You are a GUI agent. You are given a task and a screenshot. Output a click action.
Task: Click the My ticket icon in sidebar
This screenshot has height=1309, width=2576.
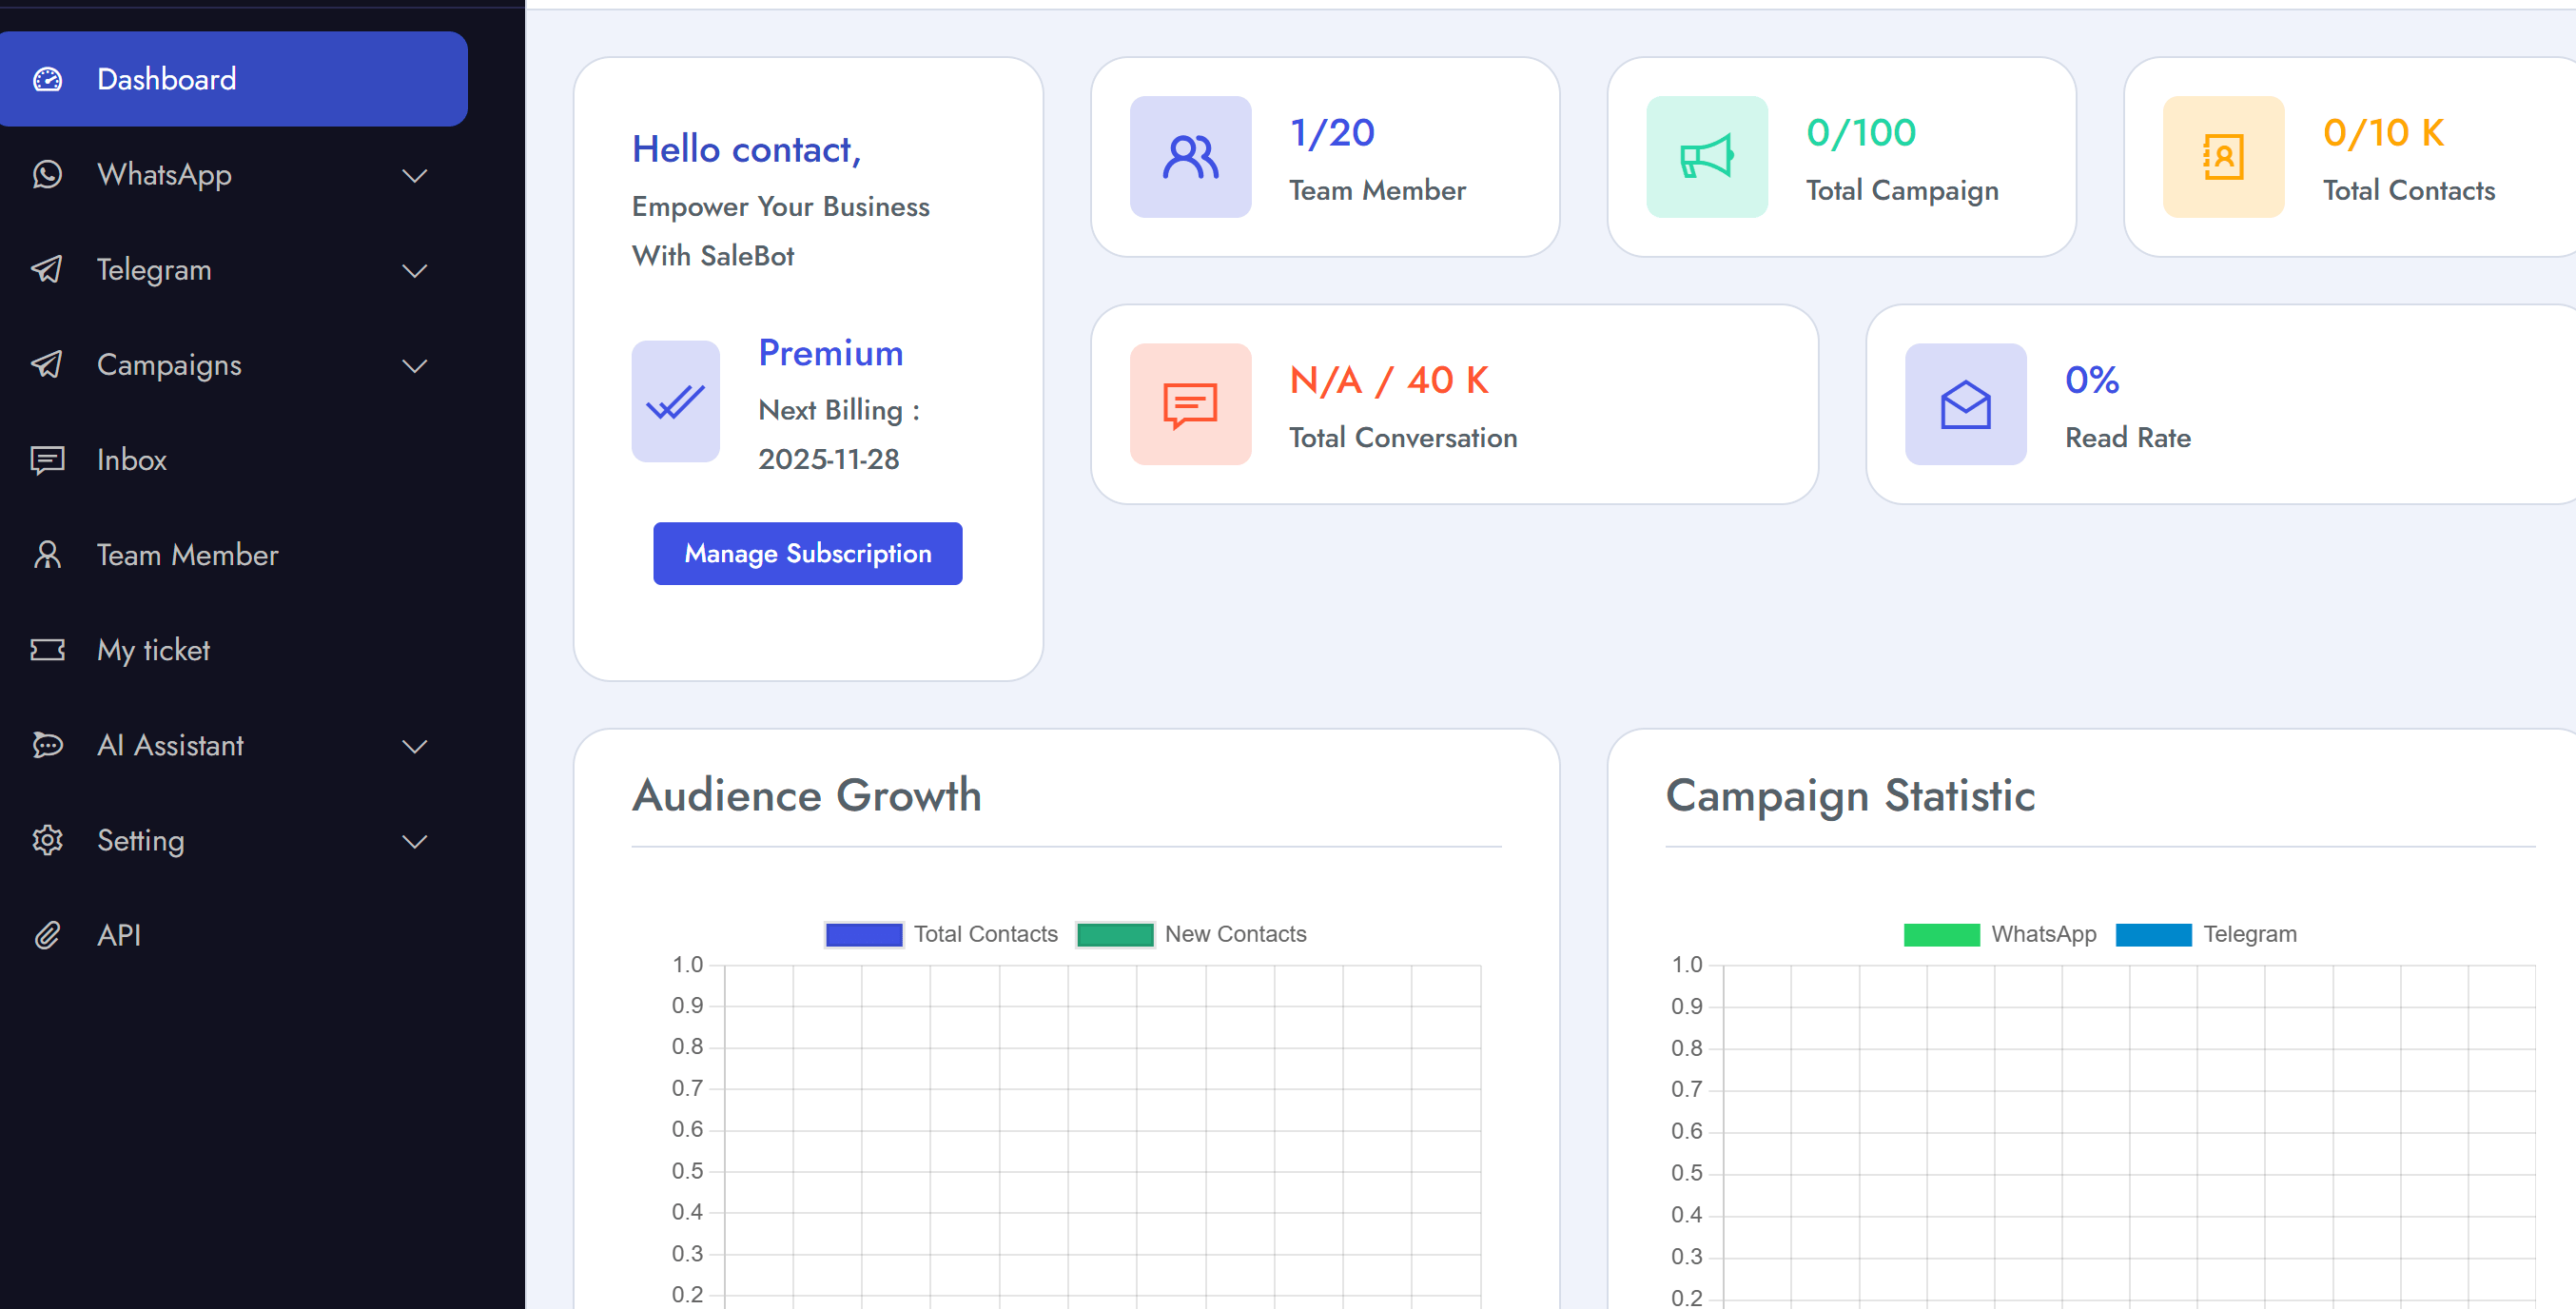pos(47,650)
